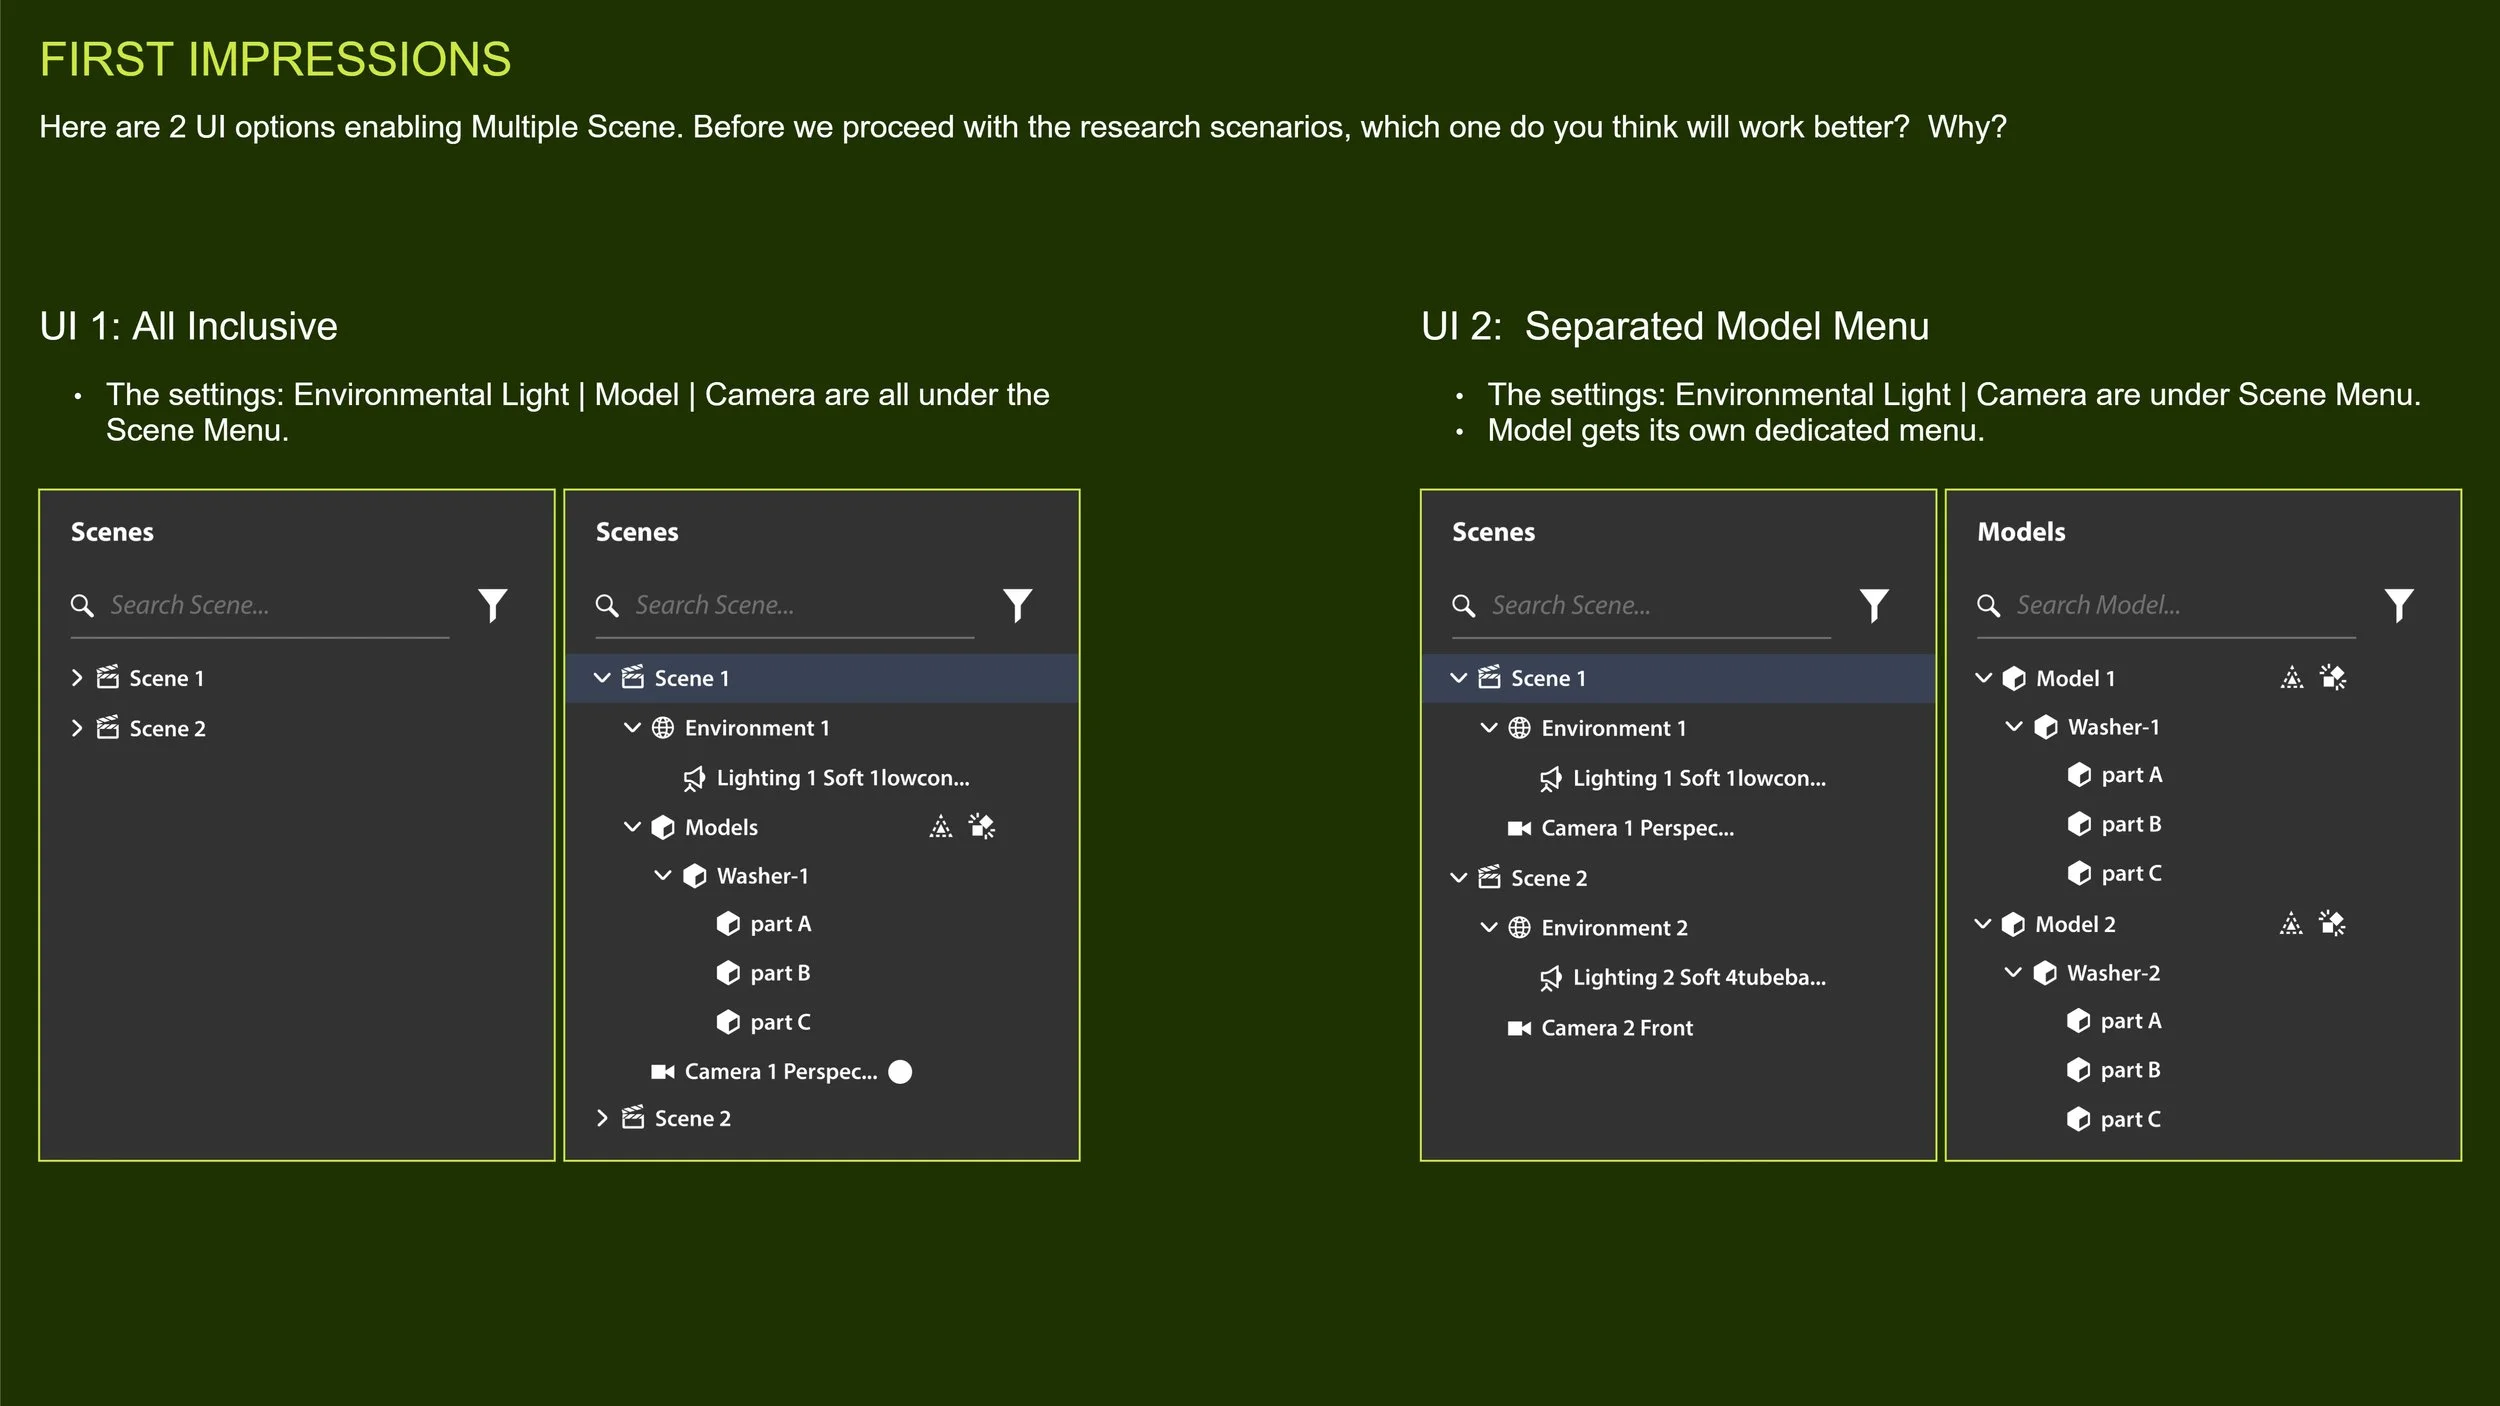Select the Camera 2 Front tree item
Viewport: 2500px width, 1406px height.
[1616, 1028]
